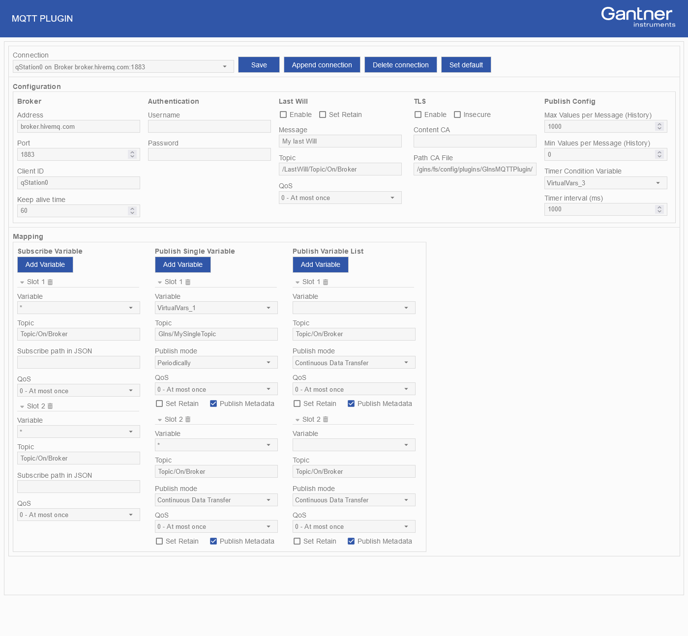Add Variable to Publish Single Variable
Image resolution: width=688 pixels, height=636 pixels.
tap(182, 265)
